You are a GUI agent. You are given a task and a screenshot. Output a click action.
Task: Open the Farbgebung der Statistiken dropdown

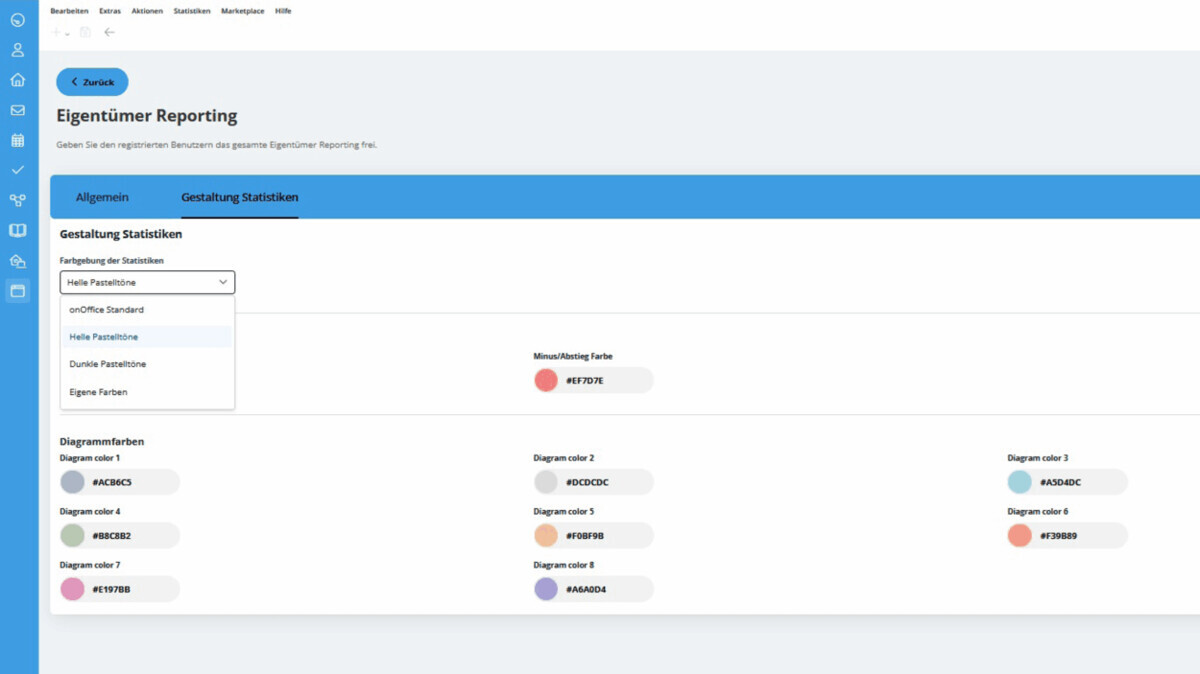tap(146, 282)
